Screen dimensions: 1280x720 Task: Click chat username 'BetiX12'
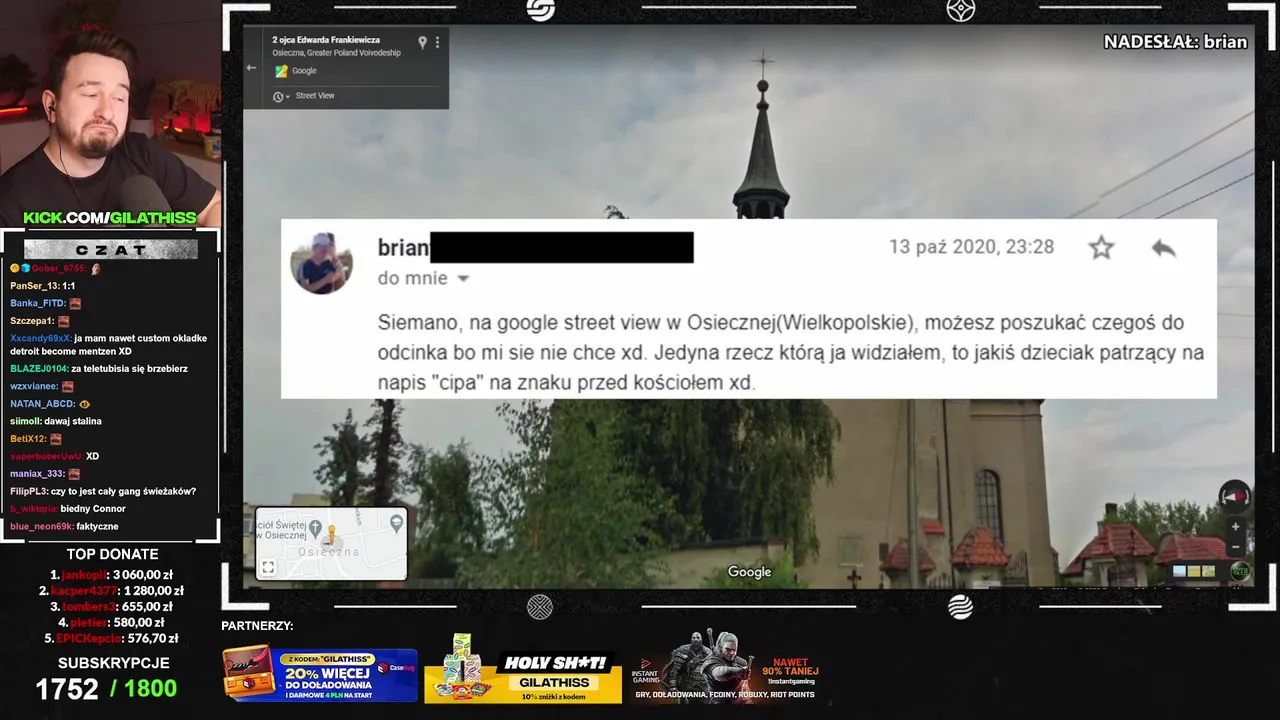[28, 439]
